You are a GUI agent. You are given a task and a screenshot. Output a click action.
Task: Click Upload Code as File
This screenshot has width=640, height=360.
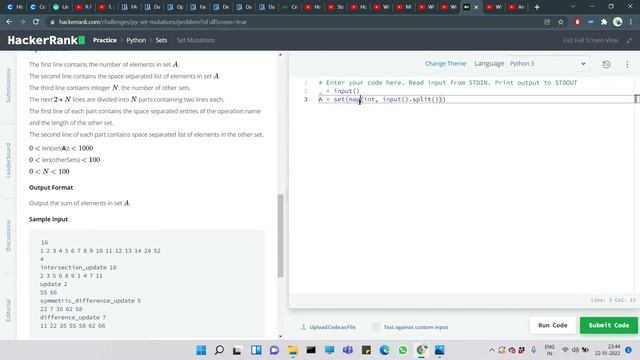click(328, 327)
